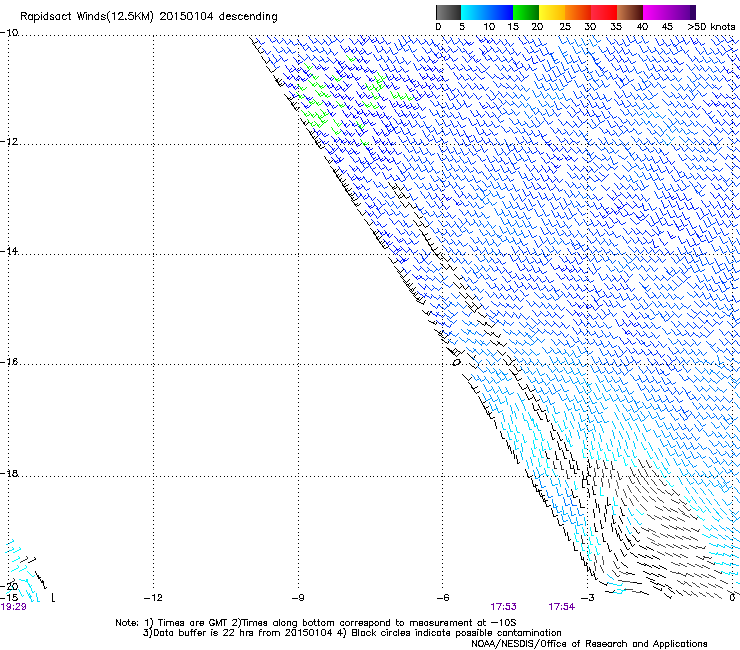Click the blue 10-15 knots legend color
This screenshot has height=650, width=740.
click(500, 12)
